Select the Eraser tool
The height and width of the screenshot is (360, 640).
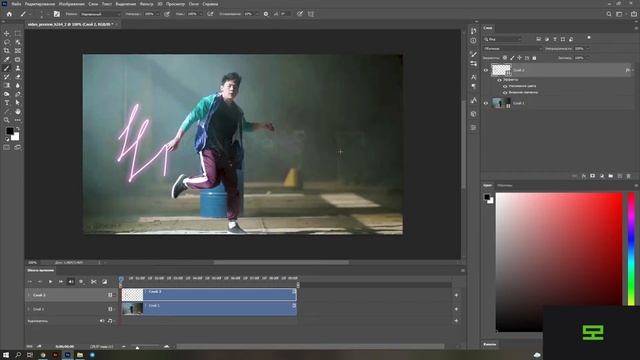pos(18,77)
